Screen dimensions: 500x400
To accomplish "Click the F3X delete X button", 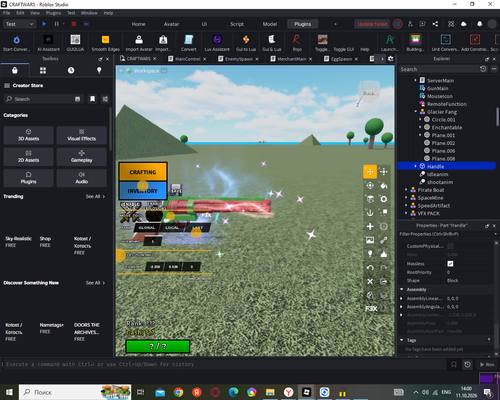I will point(370,281).
